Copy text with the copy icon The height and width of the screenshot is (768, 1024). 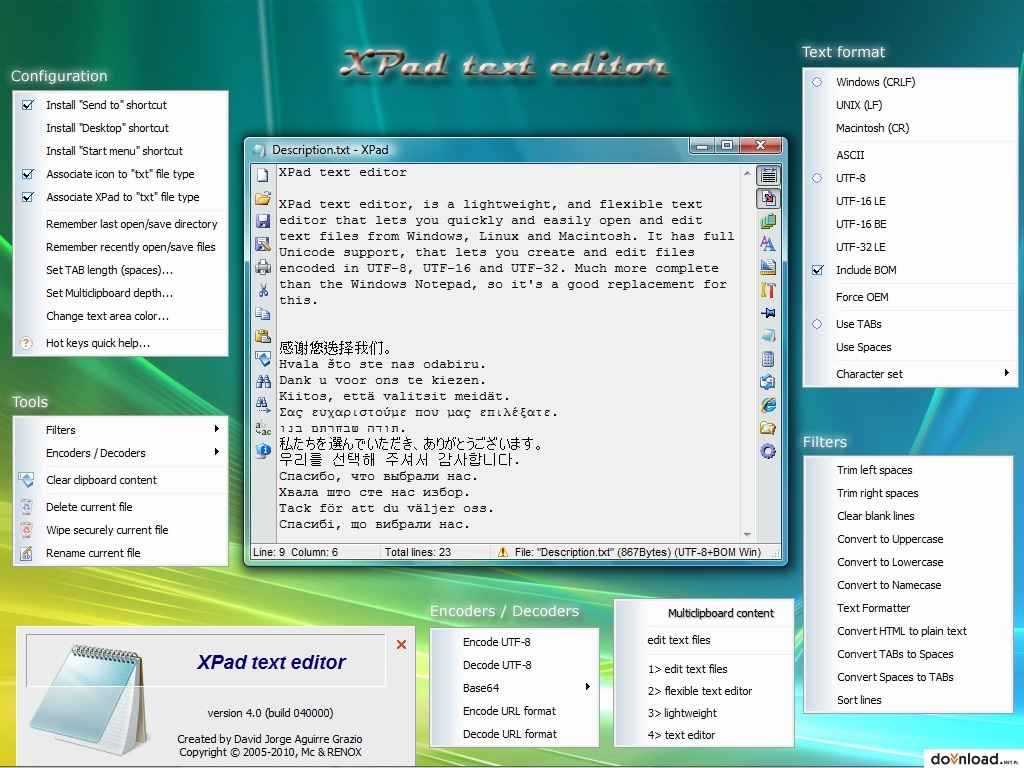pyautogui.click(x=263, y=313)
